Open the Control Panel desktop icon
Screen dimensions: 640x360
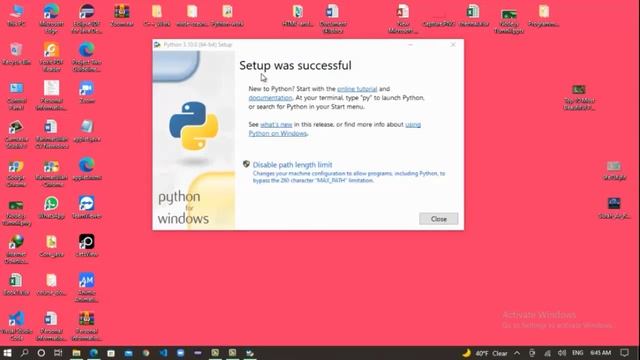pyautogui.click(x=16, y=96)
